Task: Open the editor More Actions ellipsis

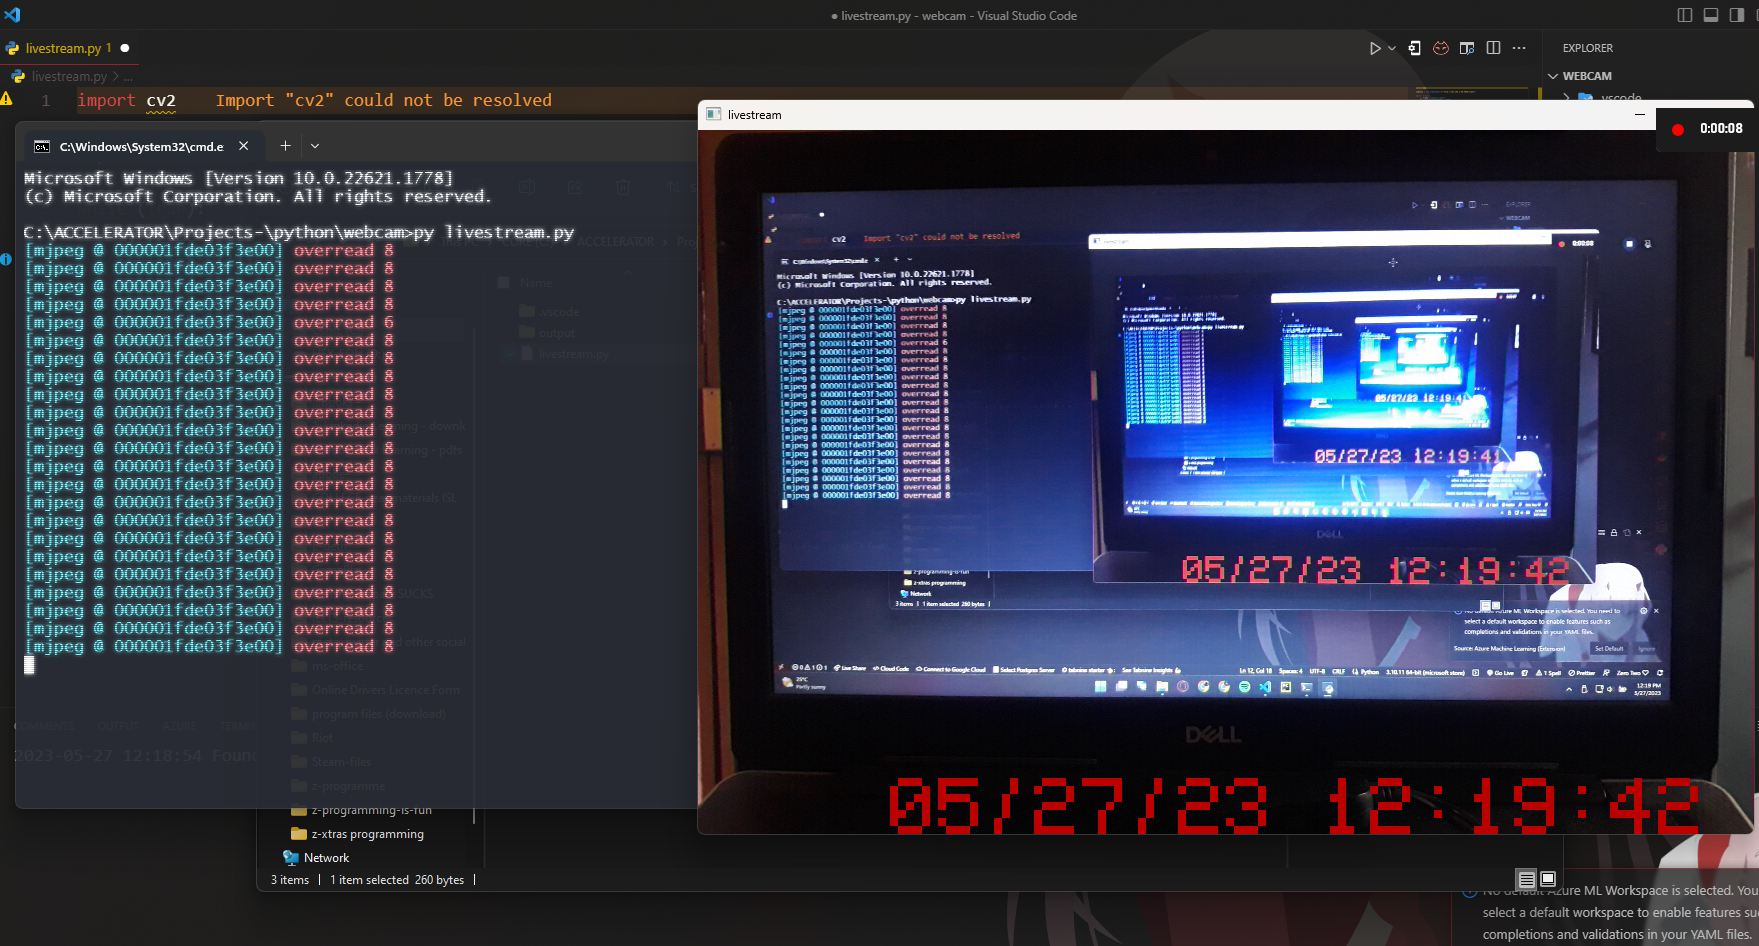Action: [x=1519, y=48]
